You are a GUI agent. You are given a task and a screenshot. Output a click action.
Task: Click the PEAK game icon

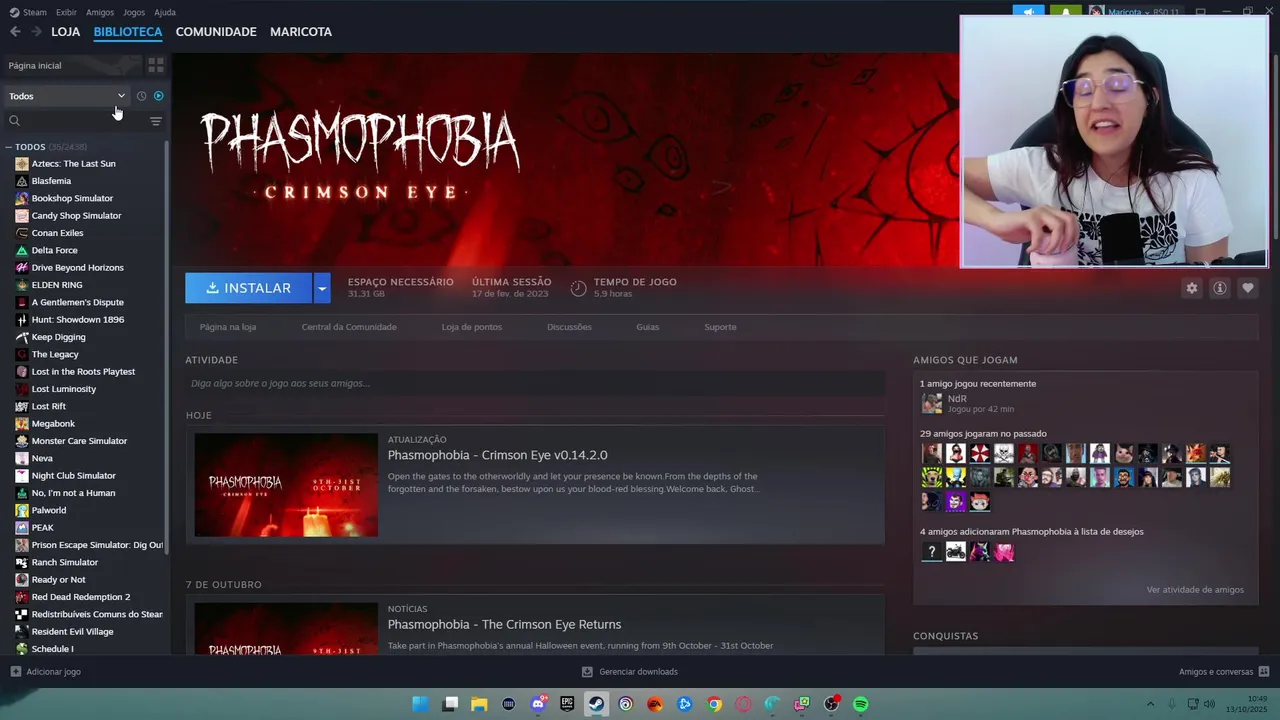pyautogui.click(x=22, y=528)
